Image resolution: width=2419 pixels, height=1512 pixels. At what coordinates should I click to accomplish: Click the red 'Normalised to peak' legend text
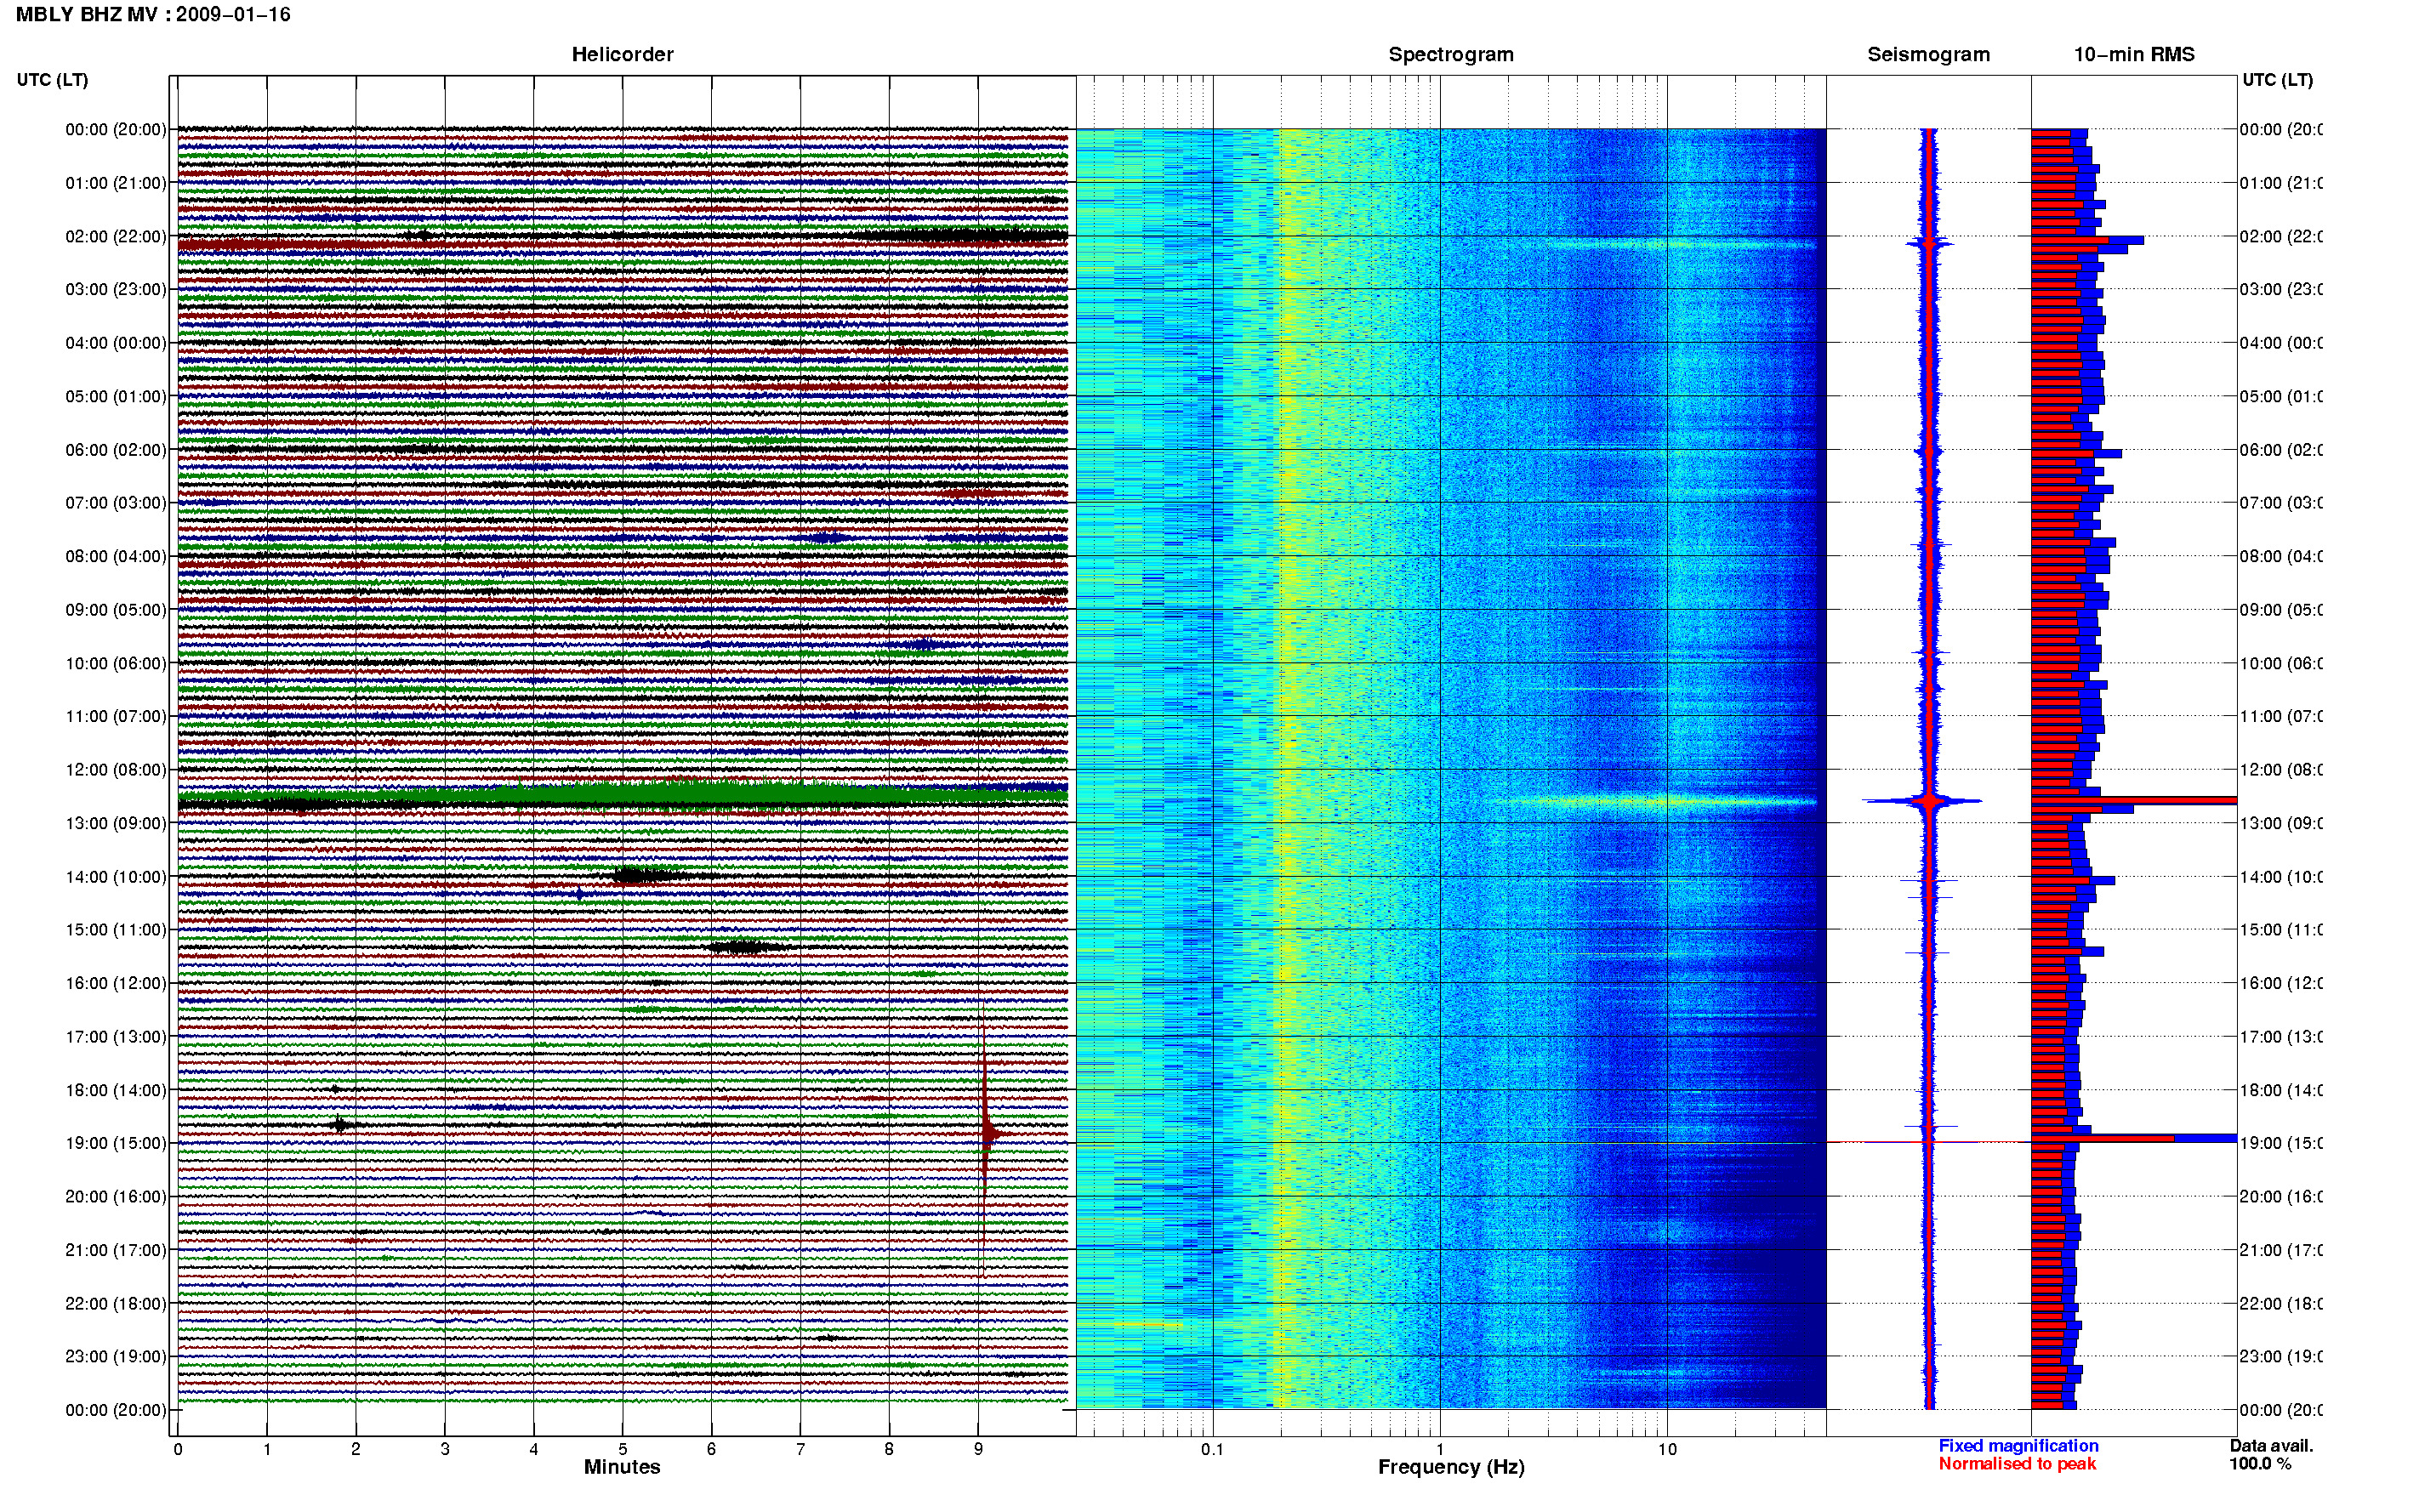coord(2017,1464)
